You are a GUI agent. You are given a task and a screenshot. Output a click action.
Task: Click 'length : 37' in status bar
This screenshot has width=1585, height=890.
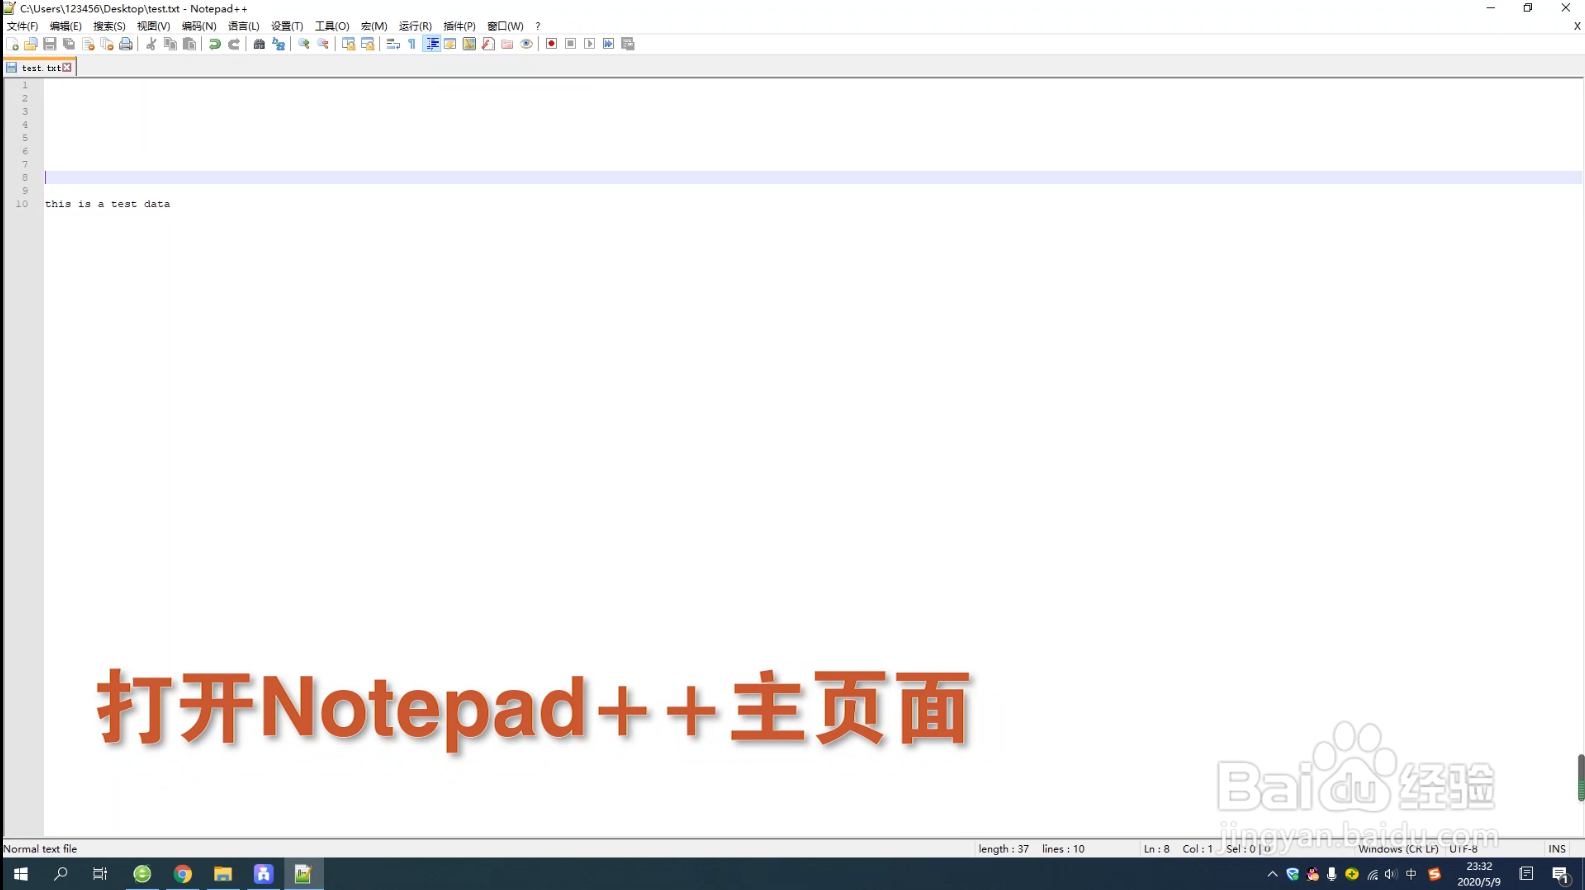tap(1003, 849)
